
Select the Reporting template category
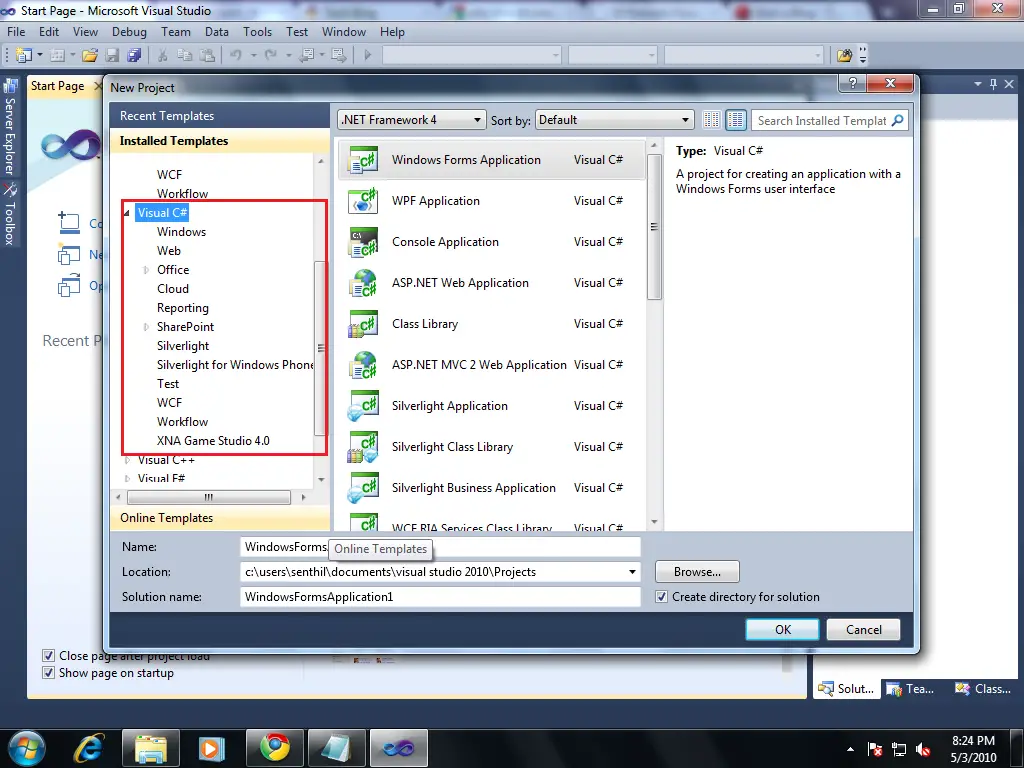[183, 308]
